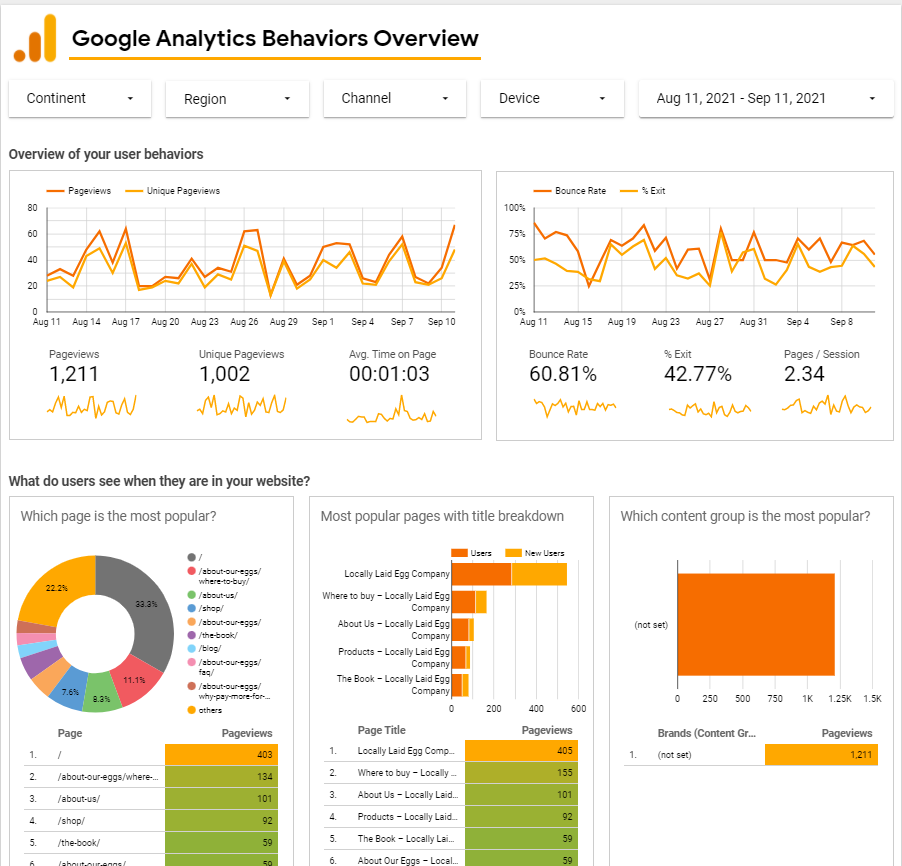Click the /the-book/ row in the Page table
This screenshot has height=866, width=902.
(x=151, y=842)
